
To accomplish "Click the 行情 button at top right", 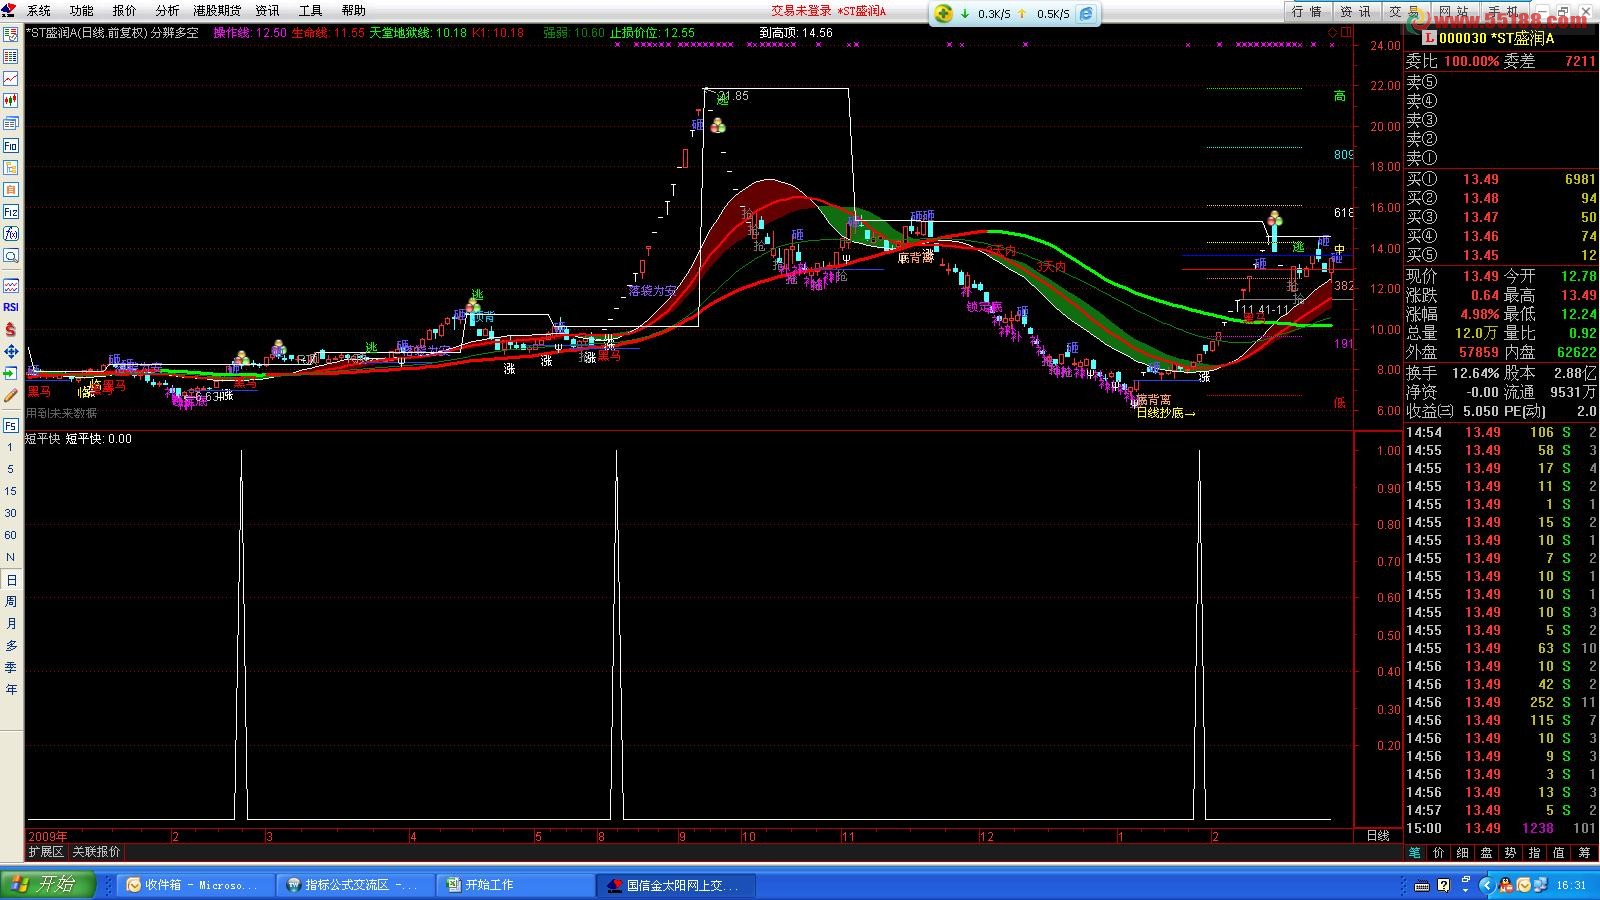I will [1306, 12].
